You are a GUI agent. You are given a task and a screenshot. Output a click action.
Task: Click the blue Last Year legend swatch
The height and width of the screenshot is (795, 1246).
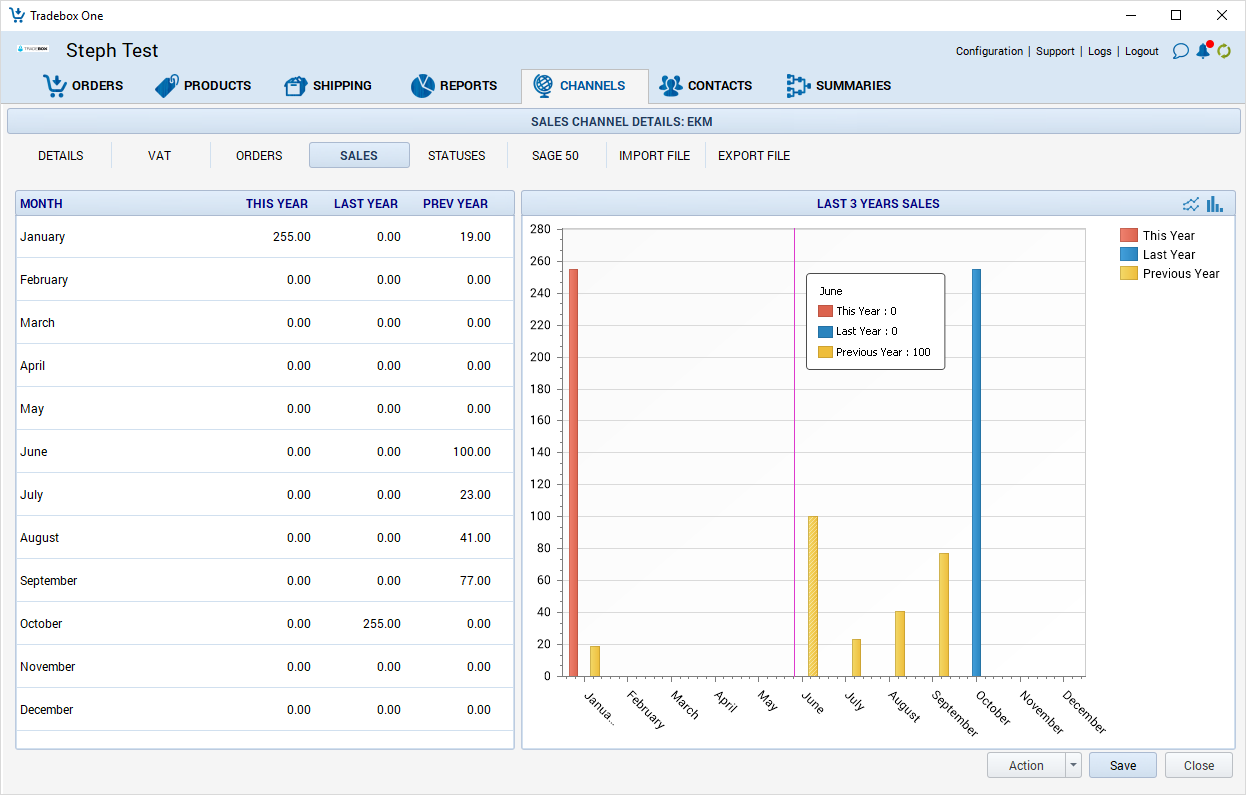[x=1129, y=255]
